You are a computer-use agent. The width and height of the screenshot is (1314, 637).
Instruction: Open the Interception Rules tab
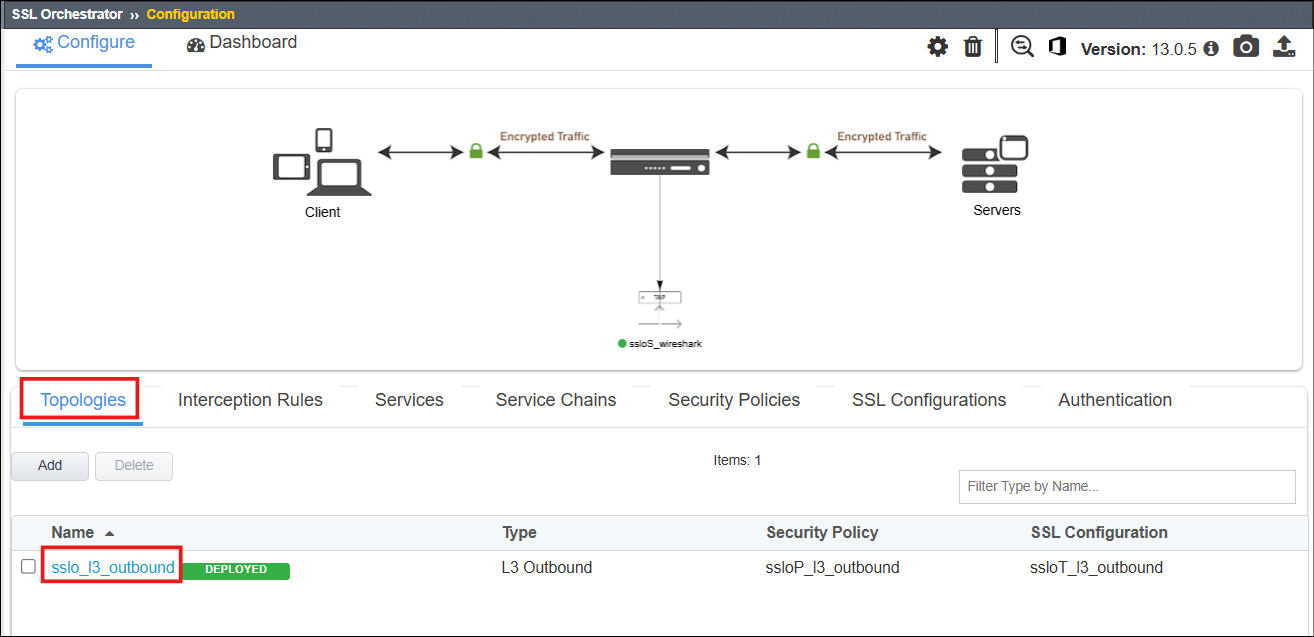(250, 400)
